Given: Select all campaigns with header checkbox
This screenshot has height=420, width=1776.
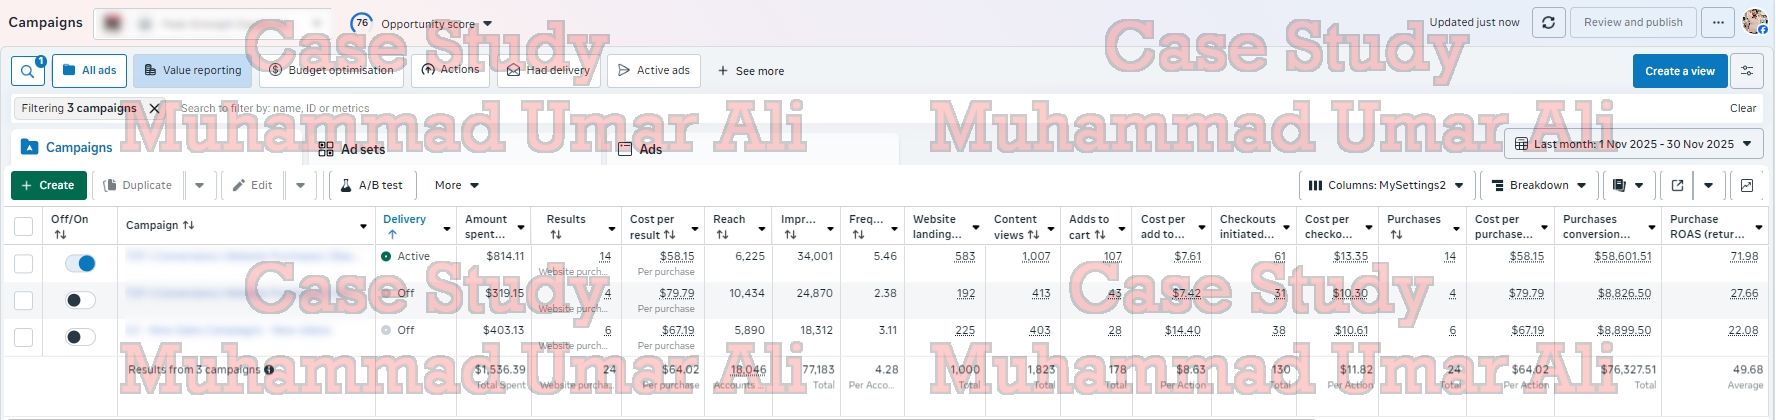Looking at the screenshot, I should pyautogui.click(x=24, y=227).
